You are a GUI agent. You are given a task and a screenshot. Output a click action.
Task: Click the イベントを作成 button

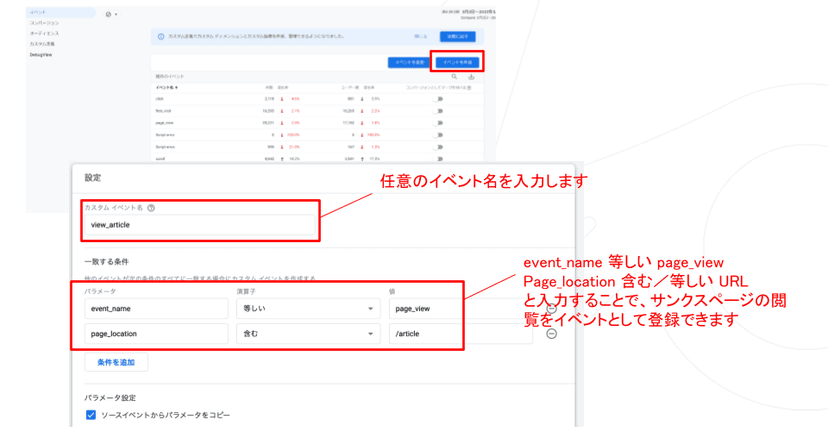click(x=458, y=62)
